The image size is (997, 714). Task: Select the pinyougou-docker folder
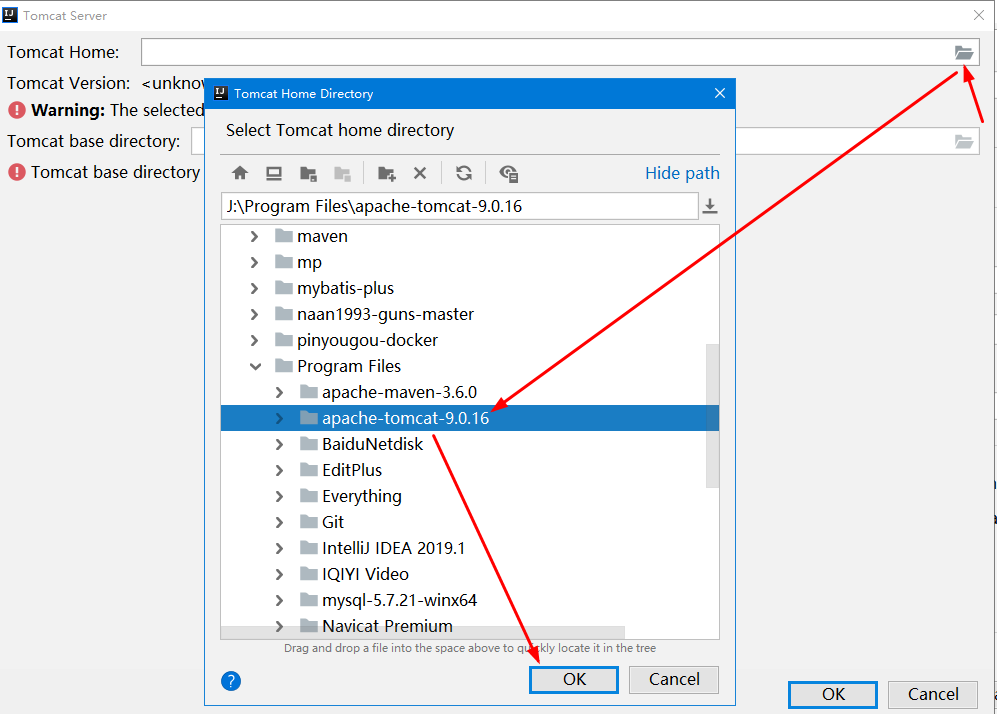click(367, 340)
